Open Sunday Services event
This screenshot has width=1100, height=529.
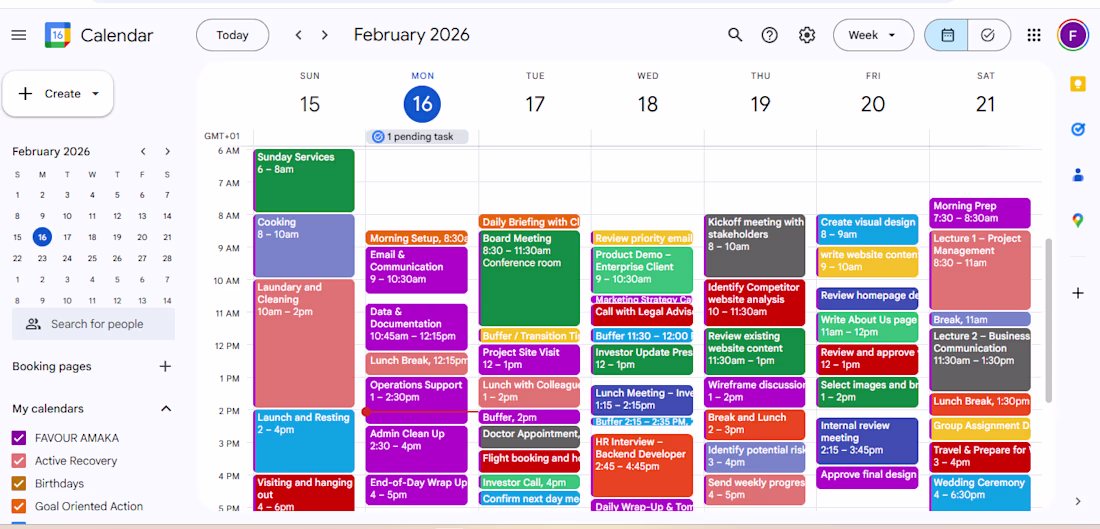pyautogui.click(x=304, y=180)
